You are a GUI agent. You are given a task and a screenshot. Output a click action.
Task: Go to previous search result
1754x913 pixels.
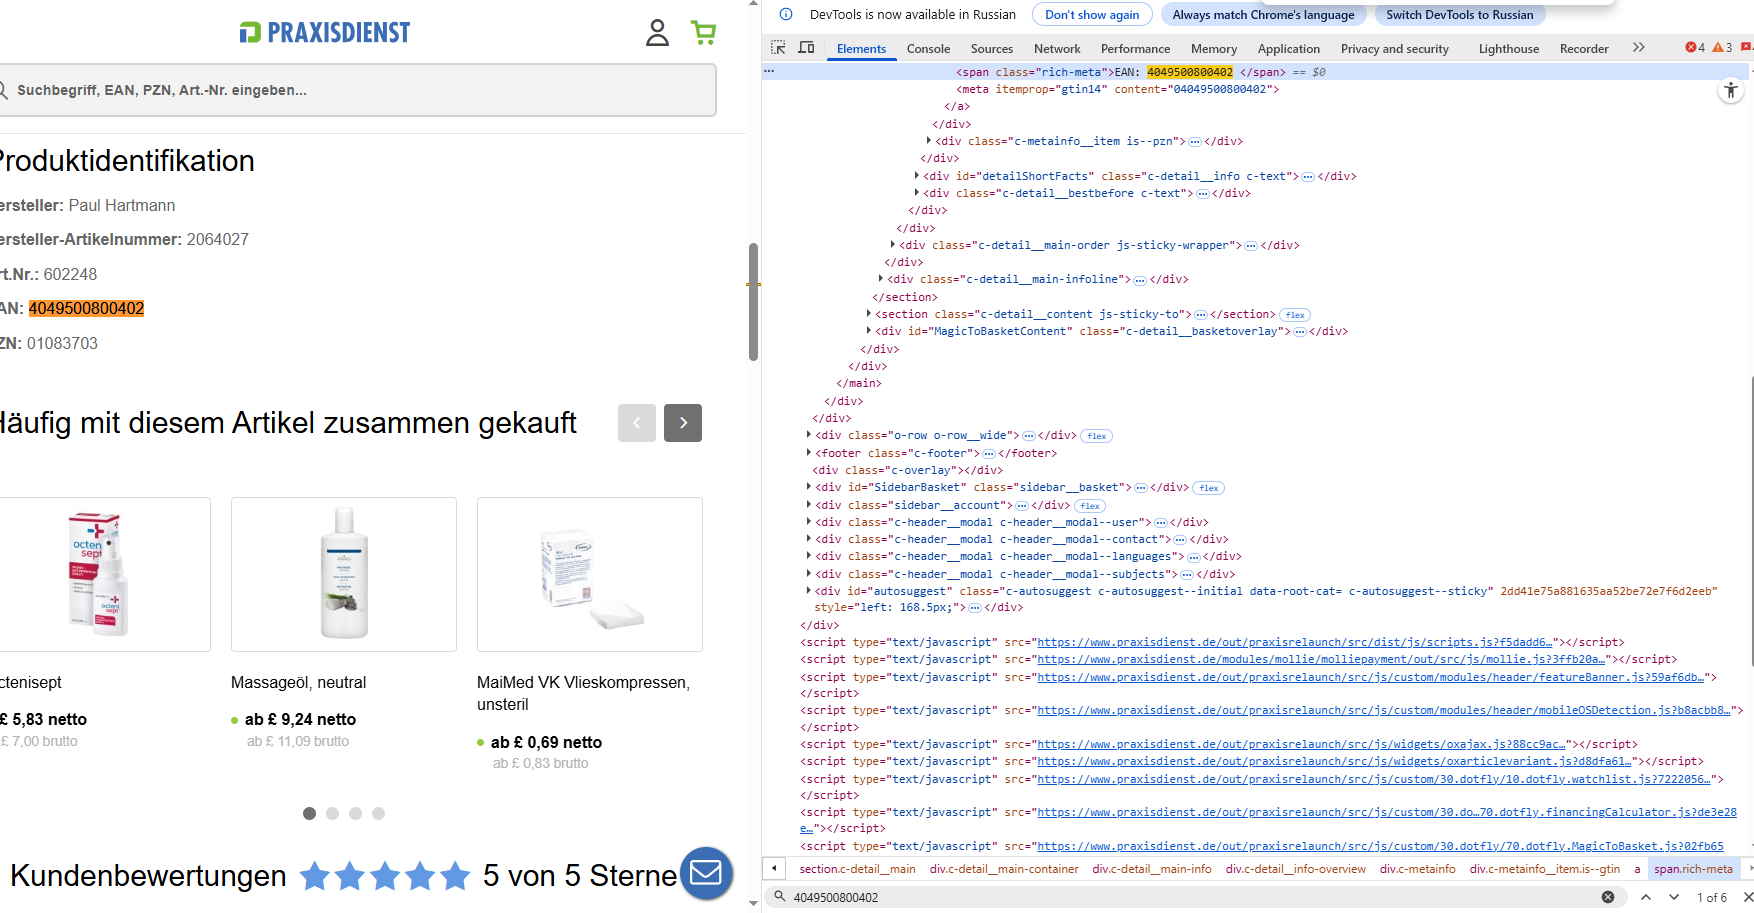click(1646, 897)
